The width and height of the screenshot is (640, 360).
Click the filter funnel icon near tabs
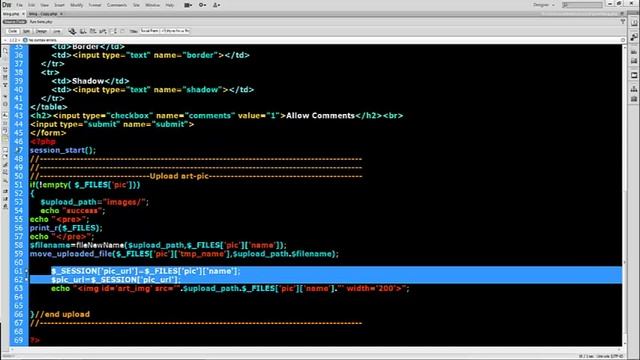pos(622,22)
